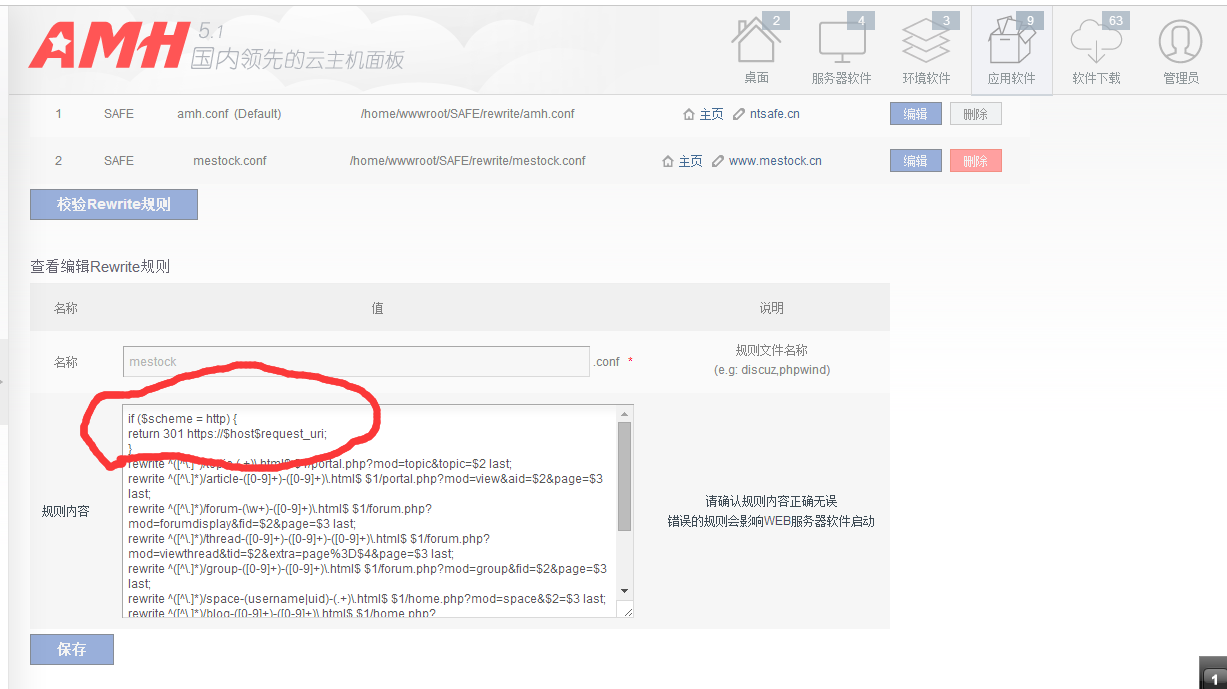This screenshot has height=689, width=1227.
Task: Click 校验Rewrite规则 button
Action: pyautogui.click(x=113, y=204)
